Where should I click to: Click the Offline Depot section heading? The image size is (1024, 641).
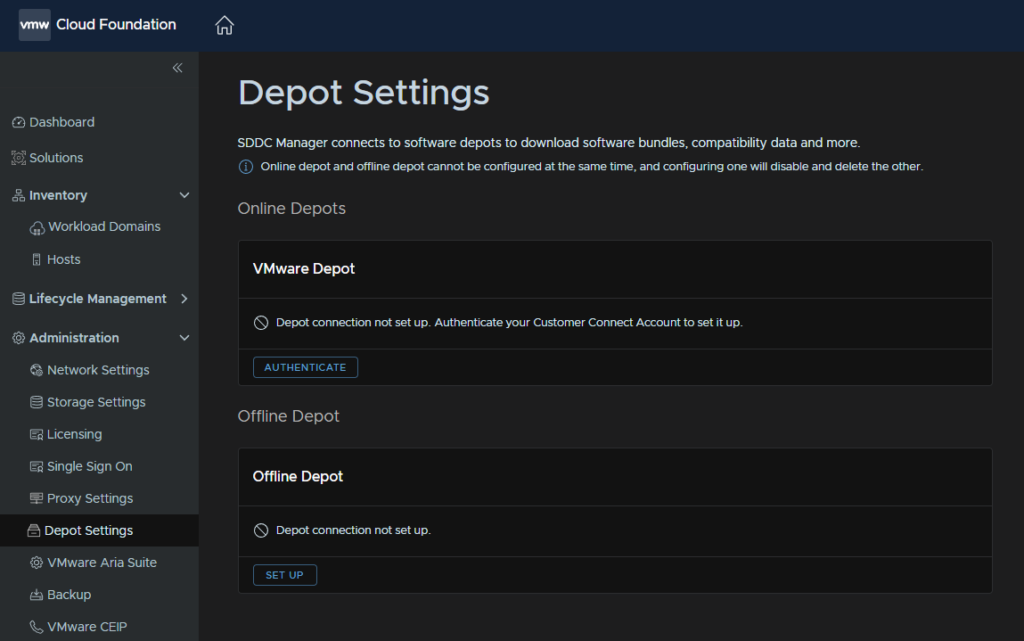coord(289,416)
